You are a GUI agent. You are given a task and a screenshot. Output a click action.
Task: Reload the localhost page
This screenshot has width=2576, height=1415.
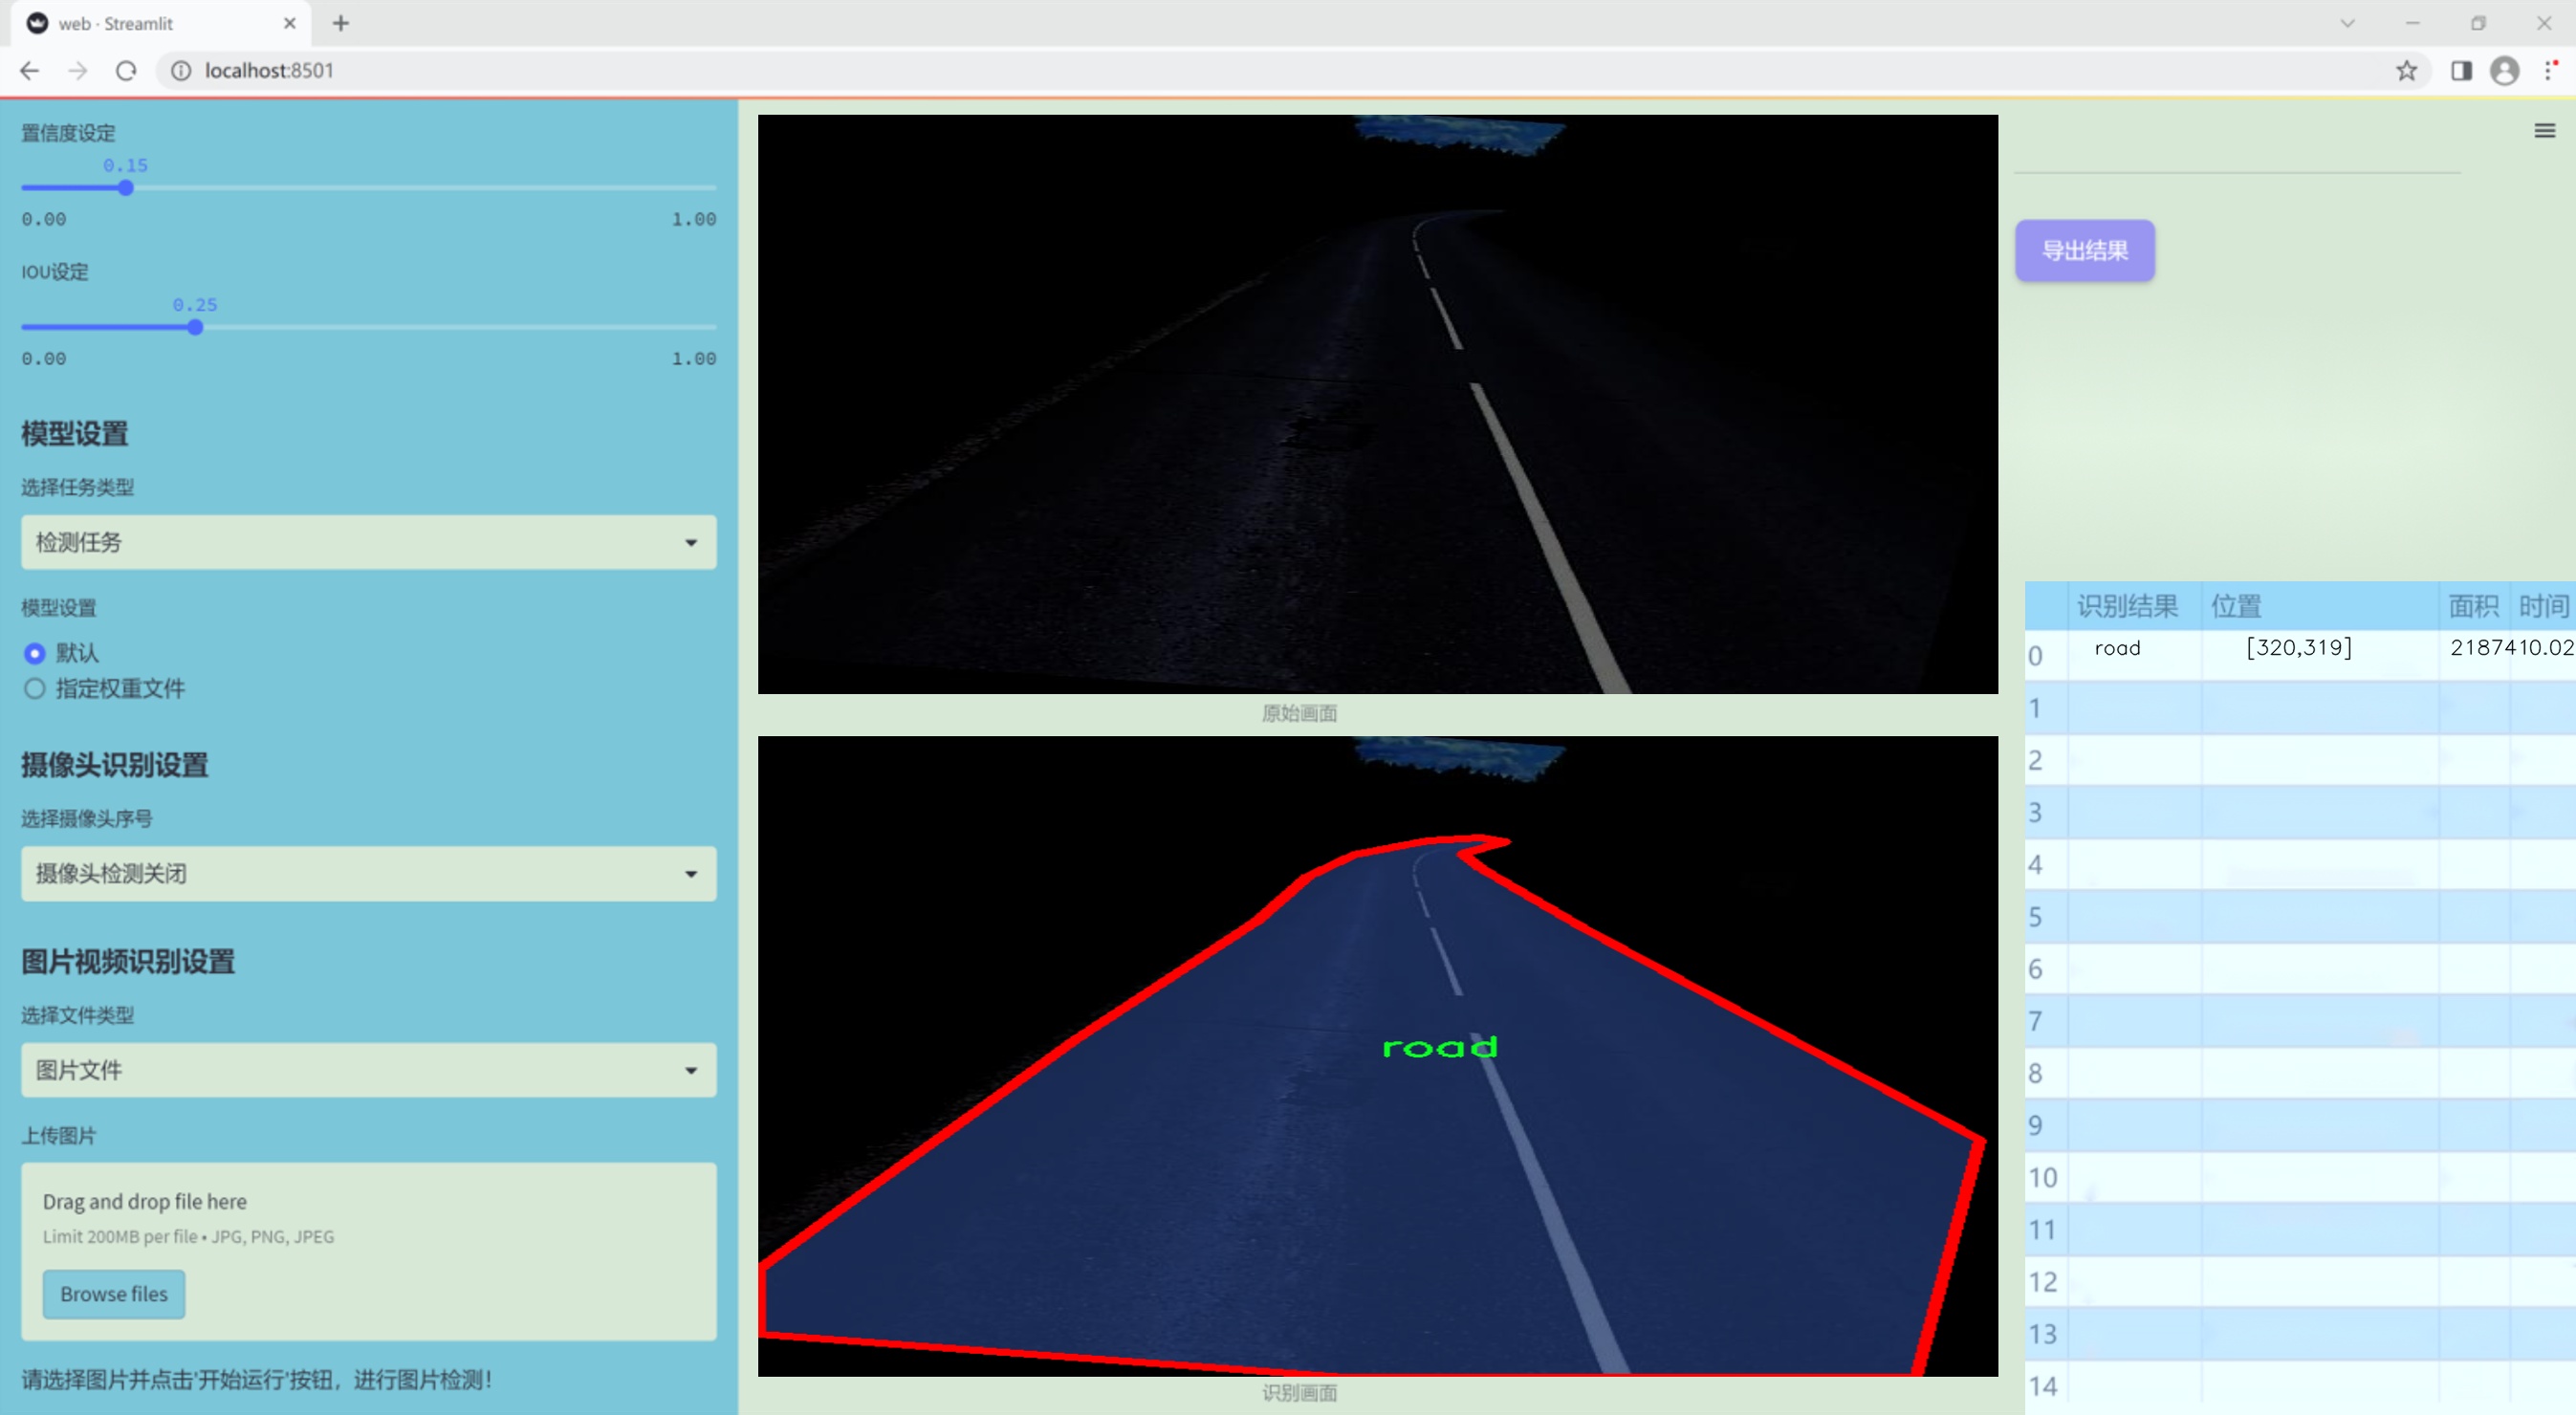126,71
